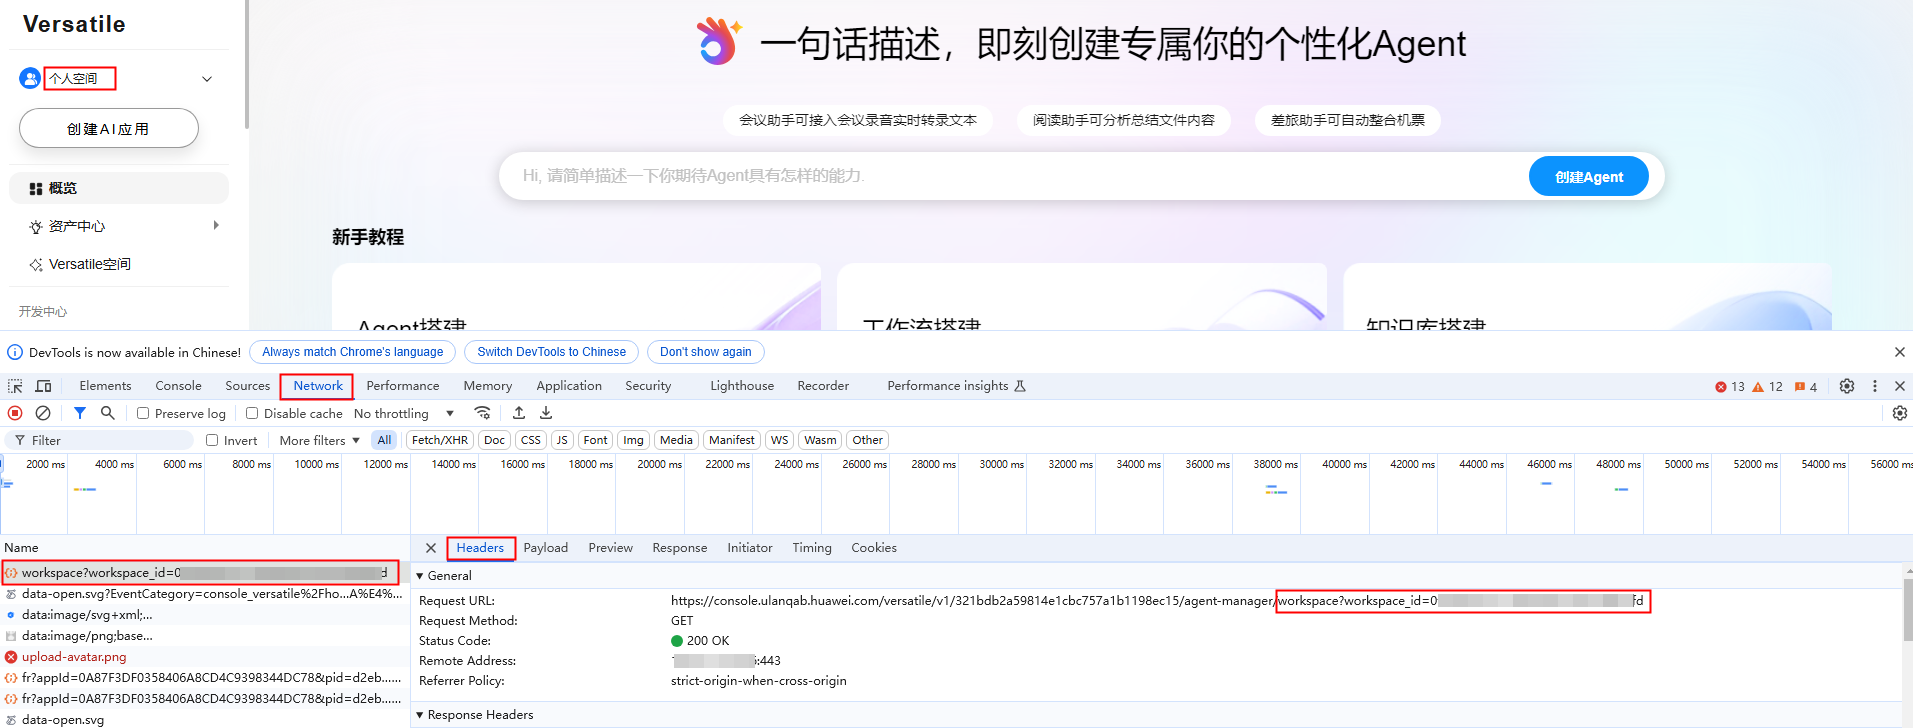
Task: Collapse the General headers section
Action: (420, 576)
